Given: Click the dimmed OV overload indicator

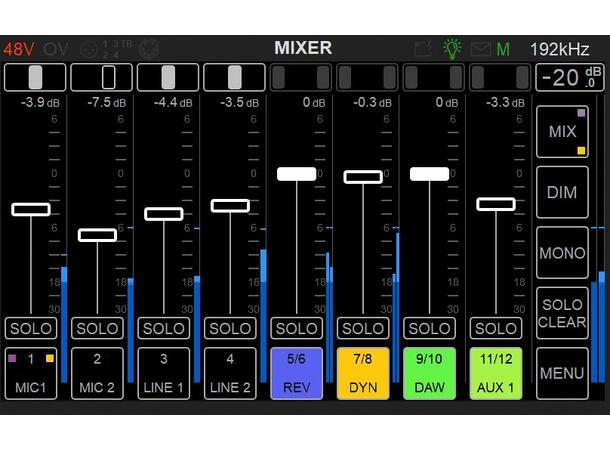Looking at the screenshot, I should point(56,49).
